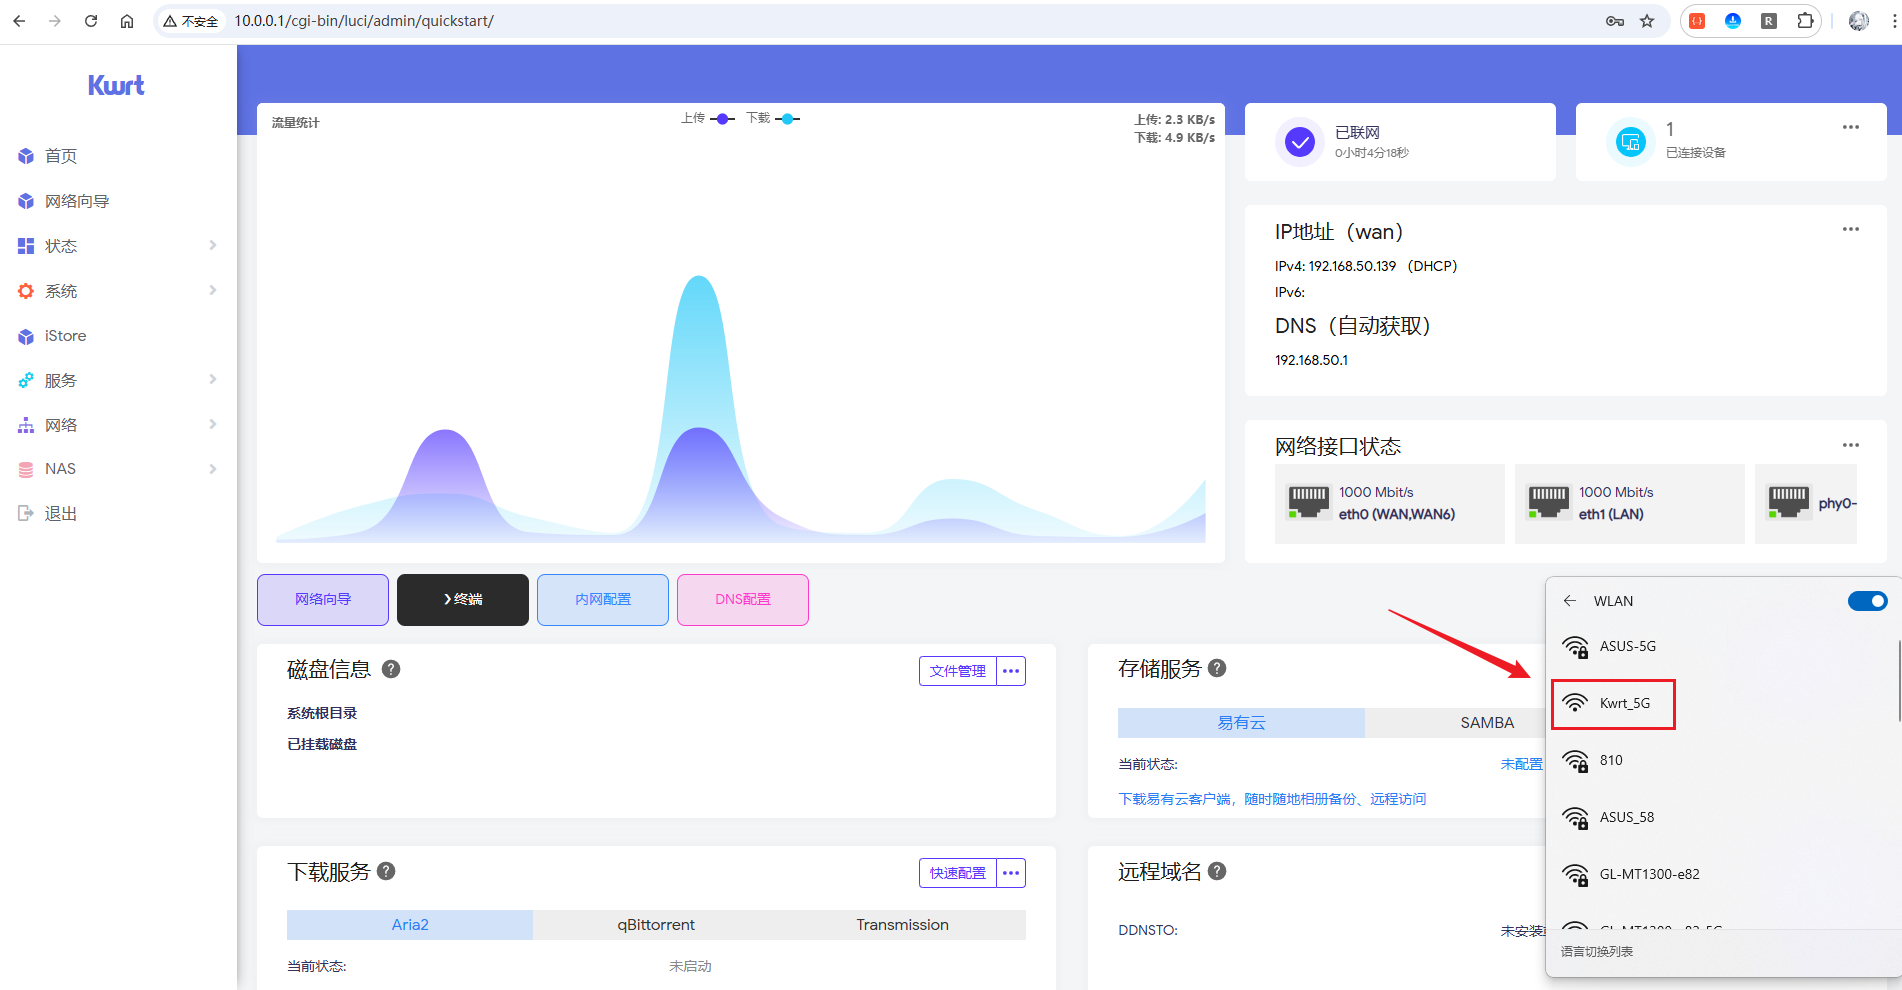
Task: Expand the 服务 sidebar menu
Action: [x=118, y=380]
